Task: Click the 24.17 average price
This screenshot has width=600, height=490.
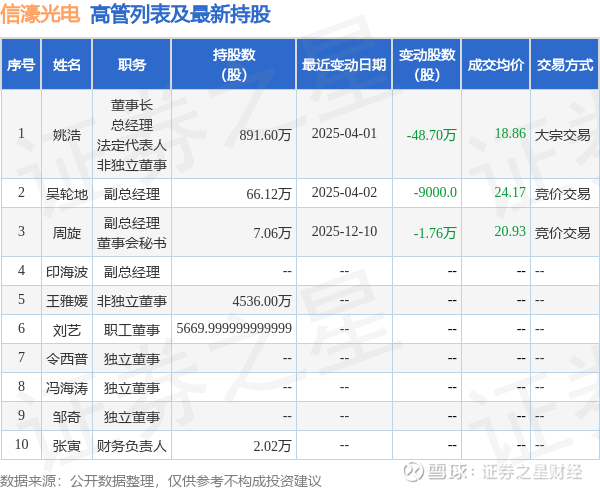Action: pos(510,192)
